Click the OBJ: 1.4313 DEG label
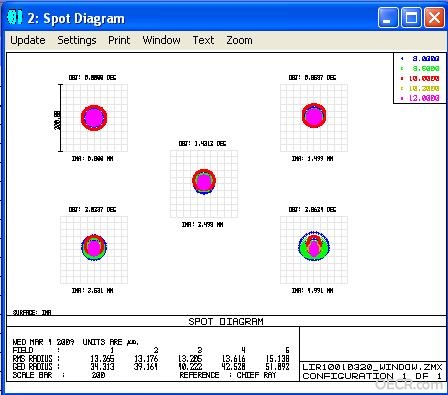The image size is (448, 395). 202,144
